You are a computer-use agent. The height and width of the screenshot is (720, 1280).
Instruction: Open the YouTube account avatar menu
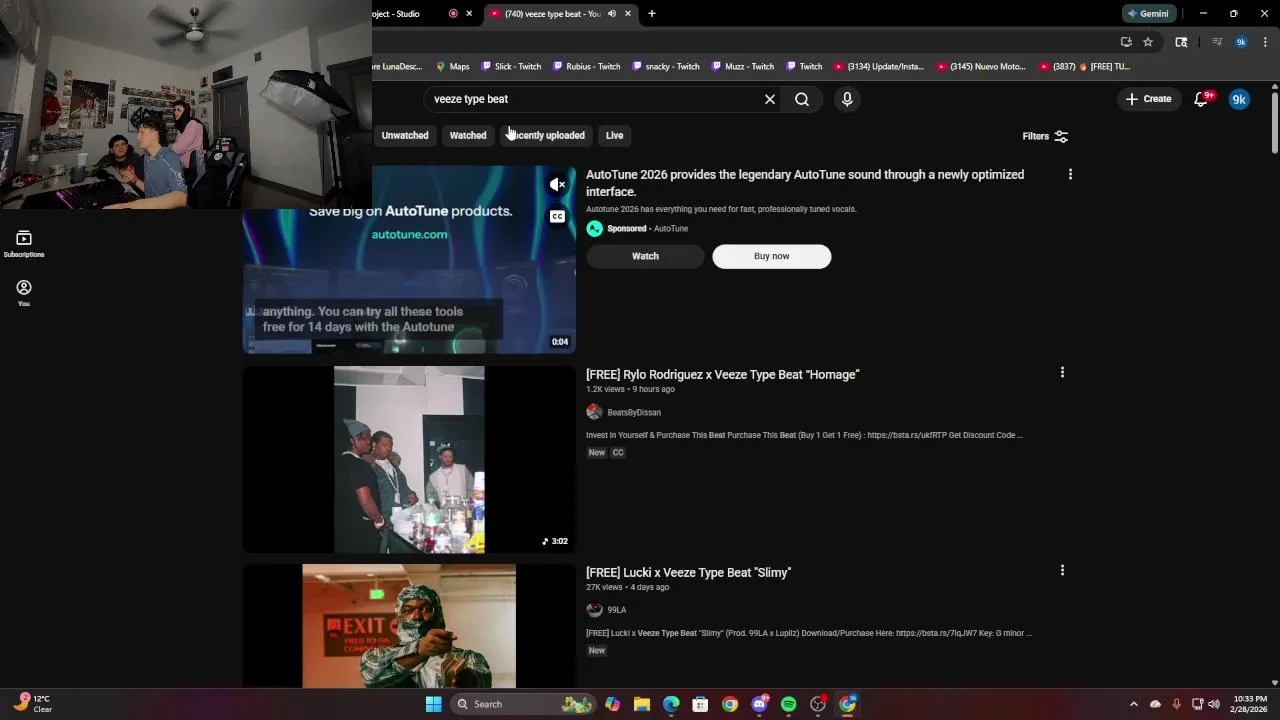[1239, 99]
